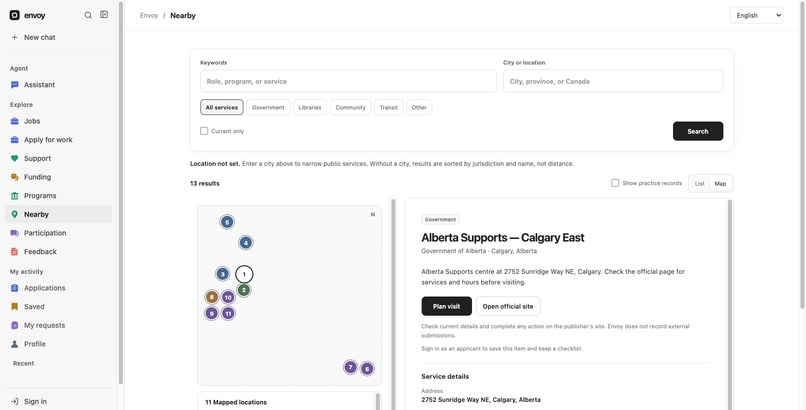Viewport: 806px width, 410px height.
Task: Select map marker 7
Action: pyautogui.click(x=350, y=367)
